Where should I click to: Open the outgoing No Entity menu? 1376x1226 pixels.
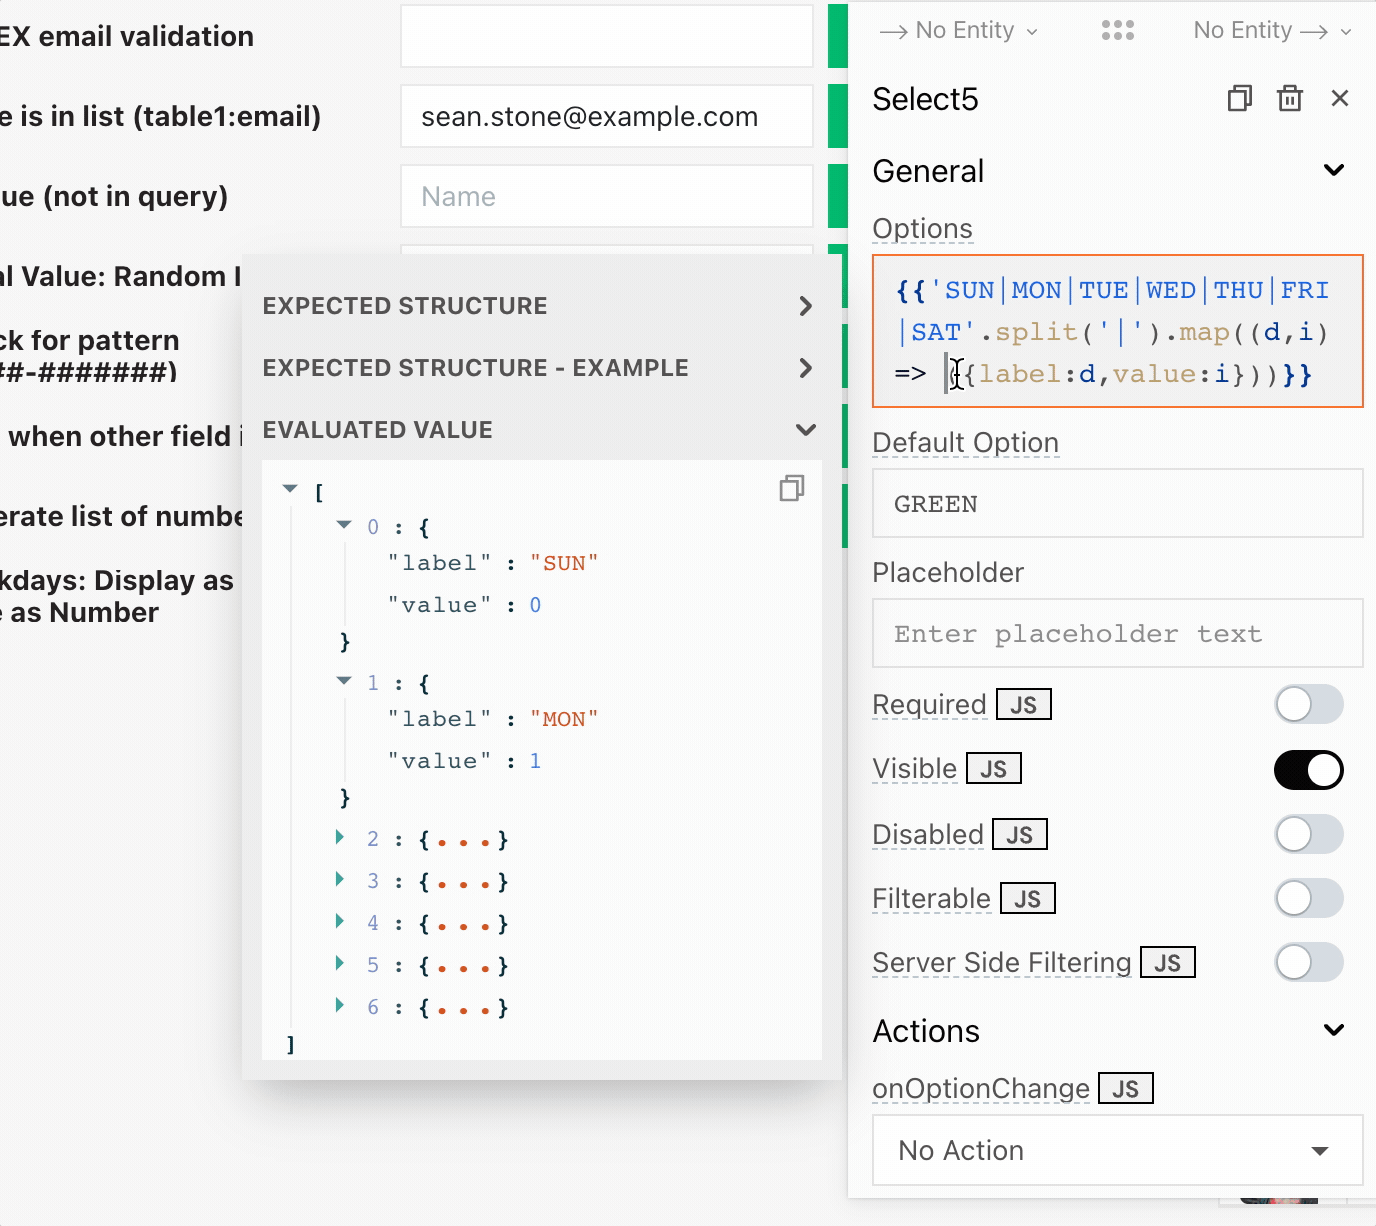tap(1272, 31)
